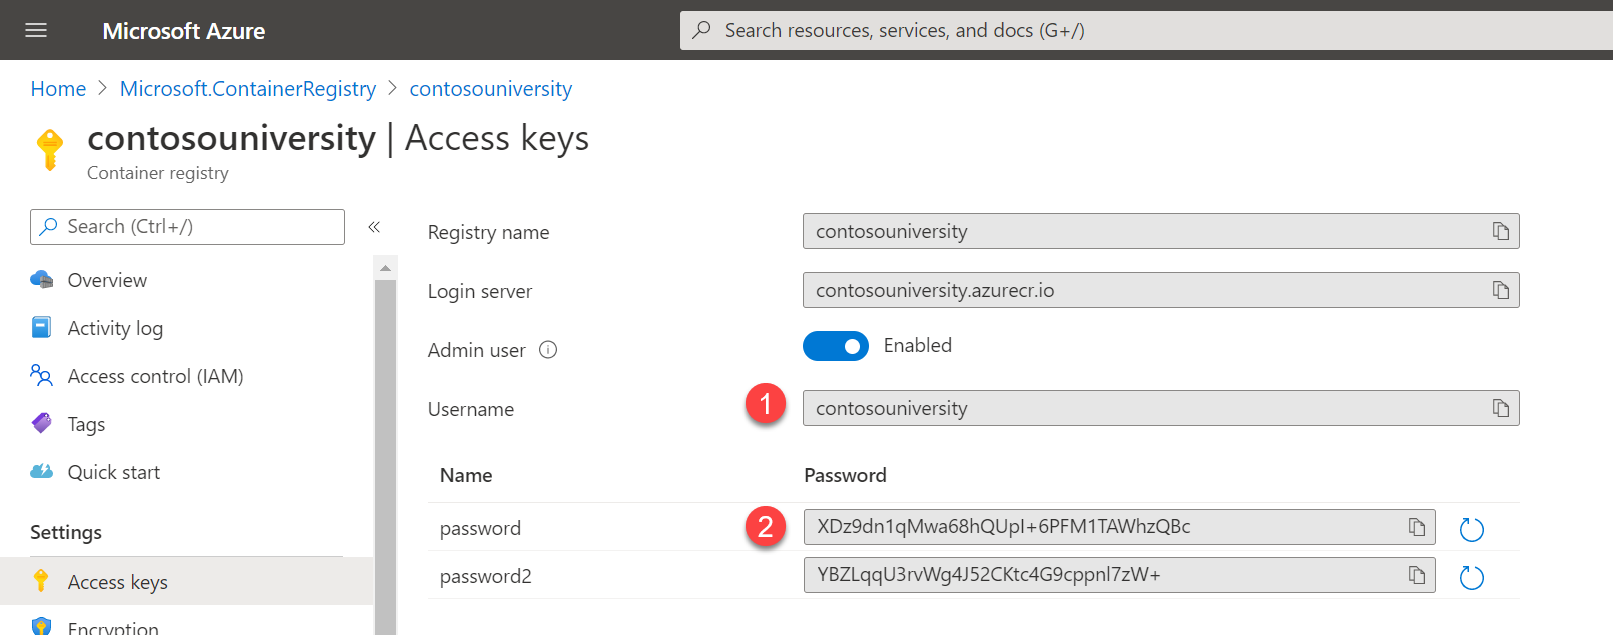Open the hamburger portal menu
1613x635 pixels.
click(x=36, y=31)
